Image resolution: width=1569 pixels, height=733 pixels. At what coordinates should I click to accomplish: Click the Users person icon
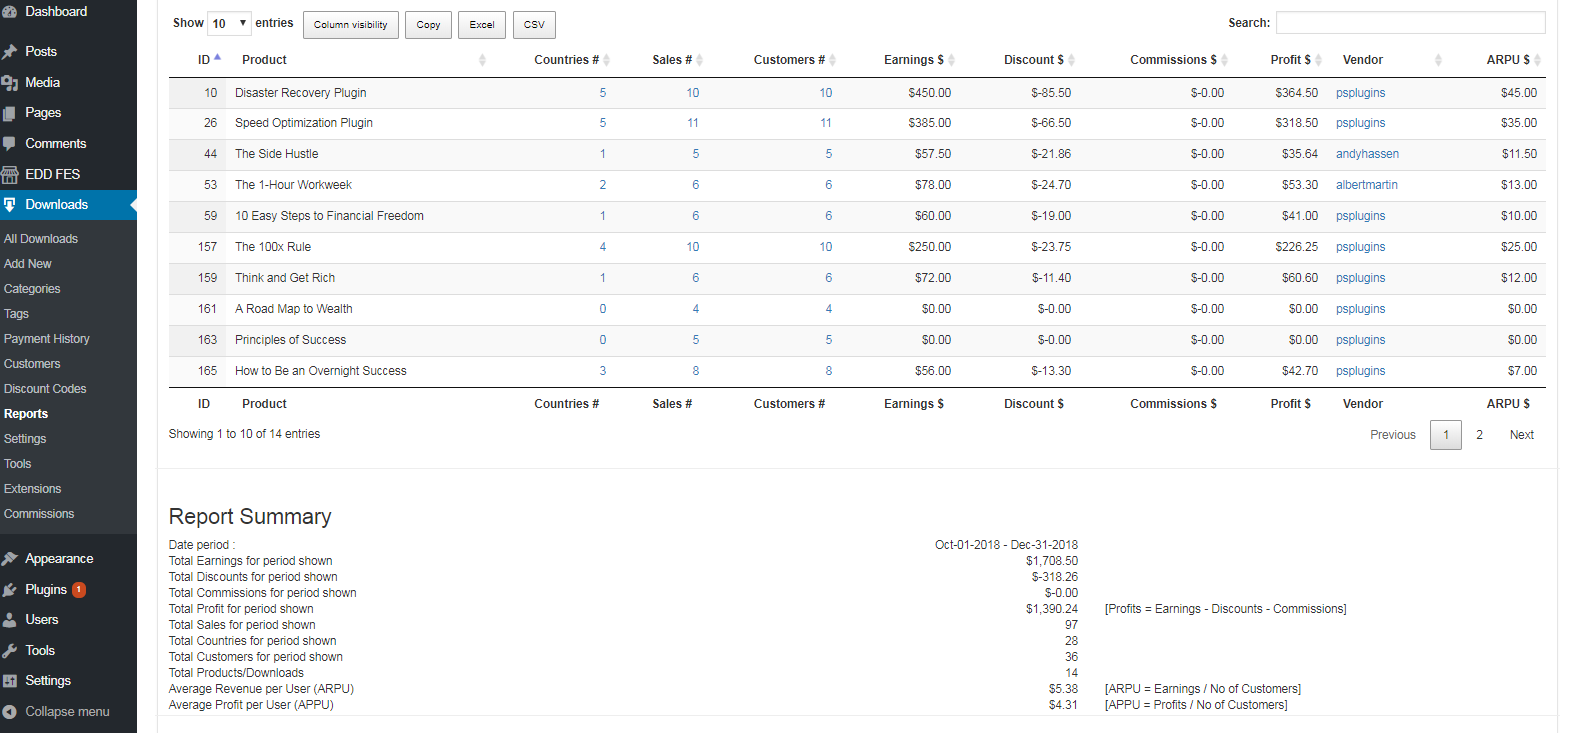coord(10,620)
